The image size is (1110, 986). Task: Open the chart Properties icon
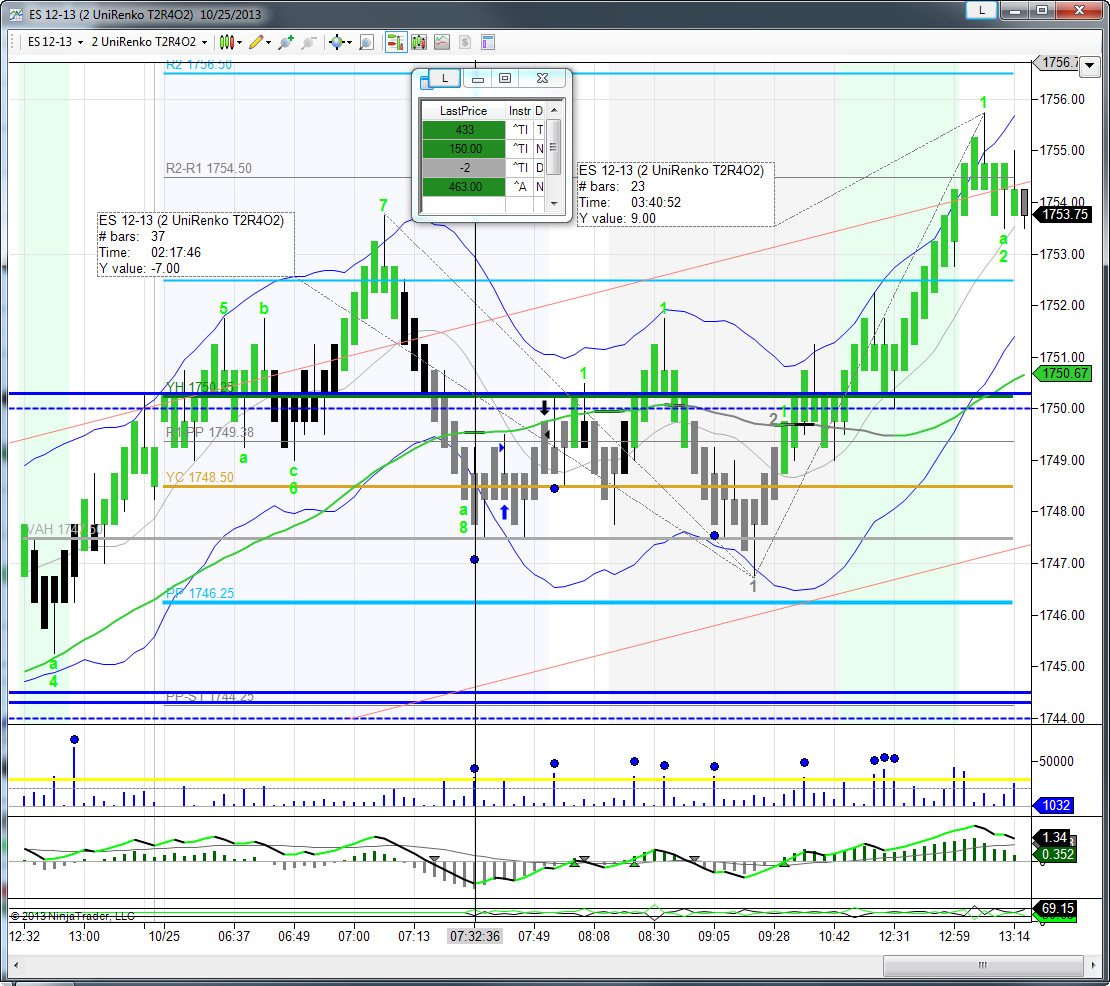(488, 42)
